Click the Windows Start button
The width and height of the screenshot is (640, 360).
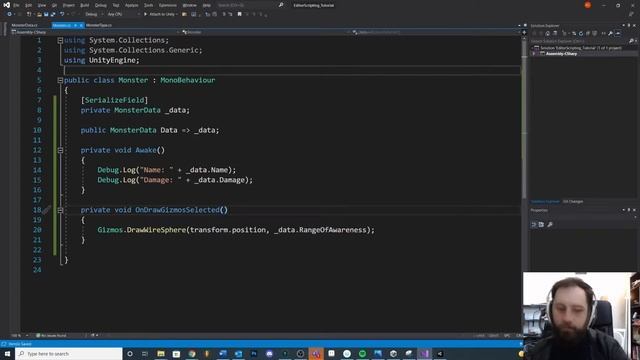coord(7,353)
